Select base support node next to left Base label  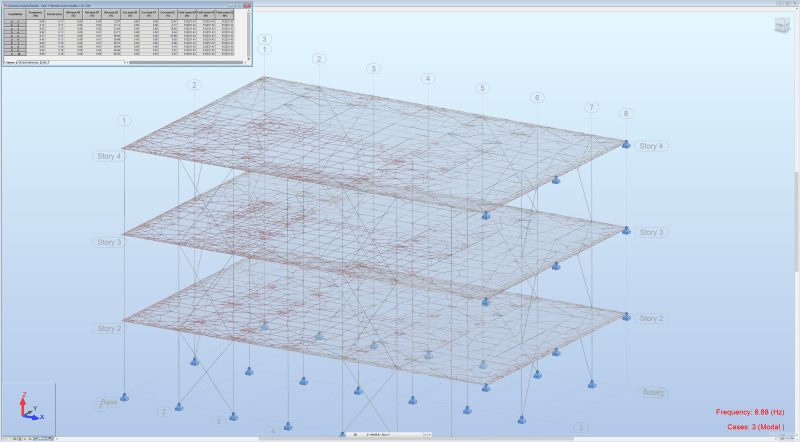(124, 397)
